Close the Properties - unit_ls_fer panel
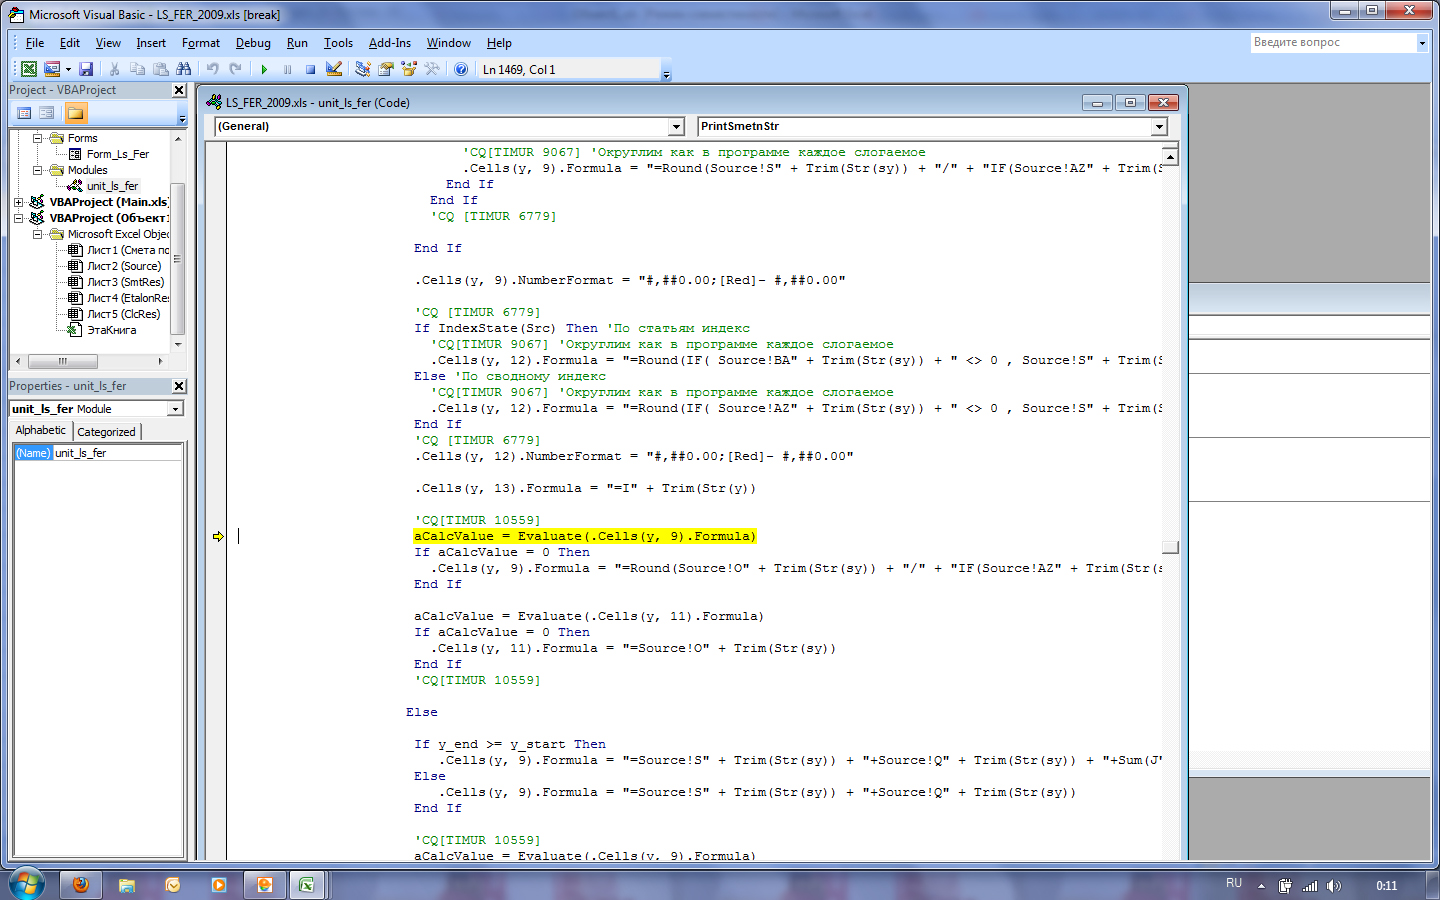This screenshot has height=900, width=1440. (x=179, y=386)
